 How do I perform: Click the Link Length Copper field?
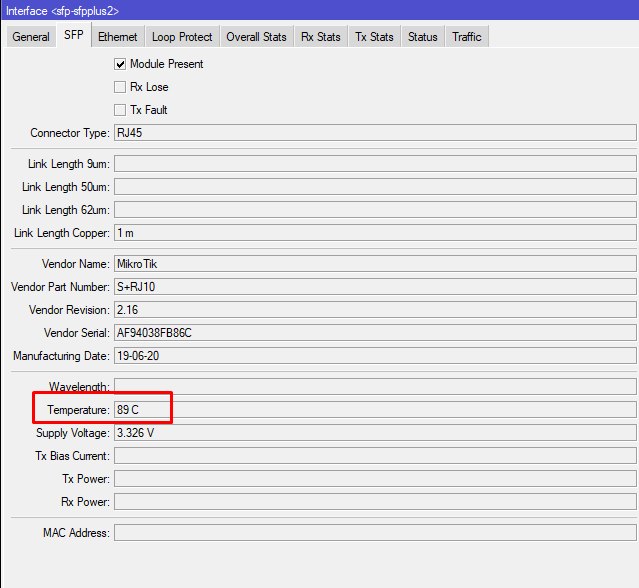pos(375,233)
